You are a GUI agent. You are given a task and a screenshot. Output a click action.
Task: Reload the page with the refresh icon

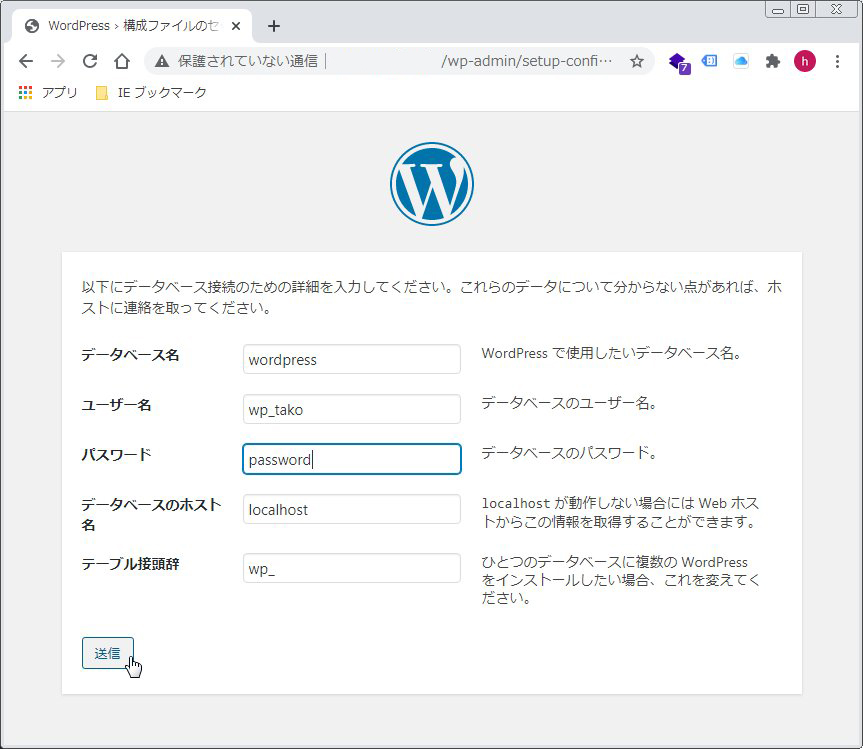90,61
